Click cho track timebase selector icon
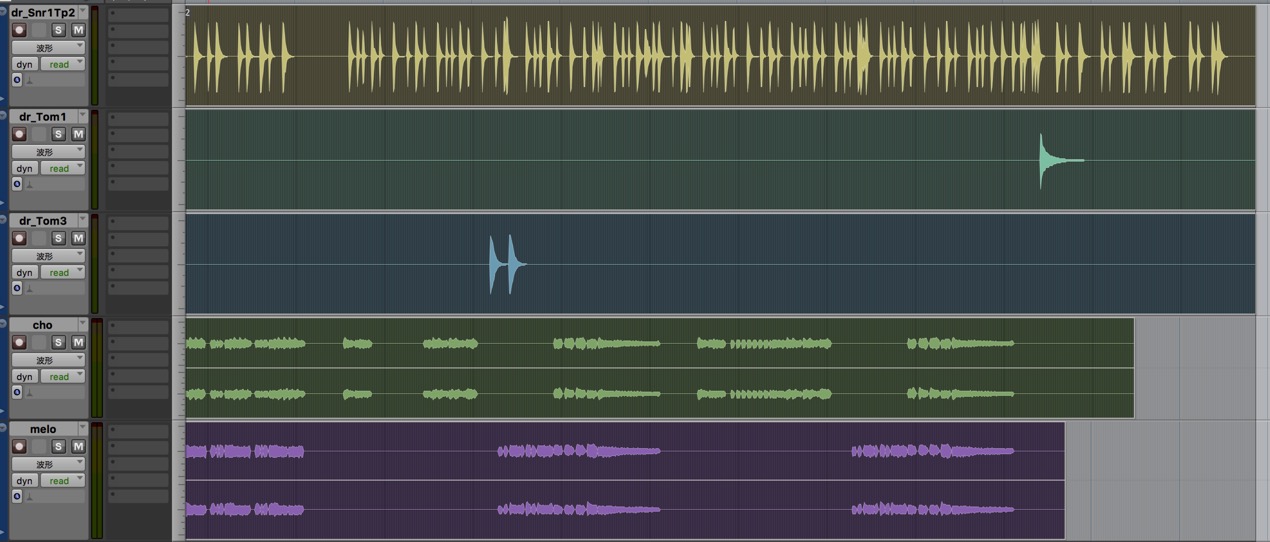The image size is (1270, 542). pyautogui.click(x=17, y=392)
